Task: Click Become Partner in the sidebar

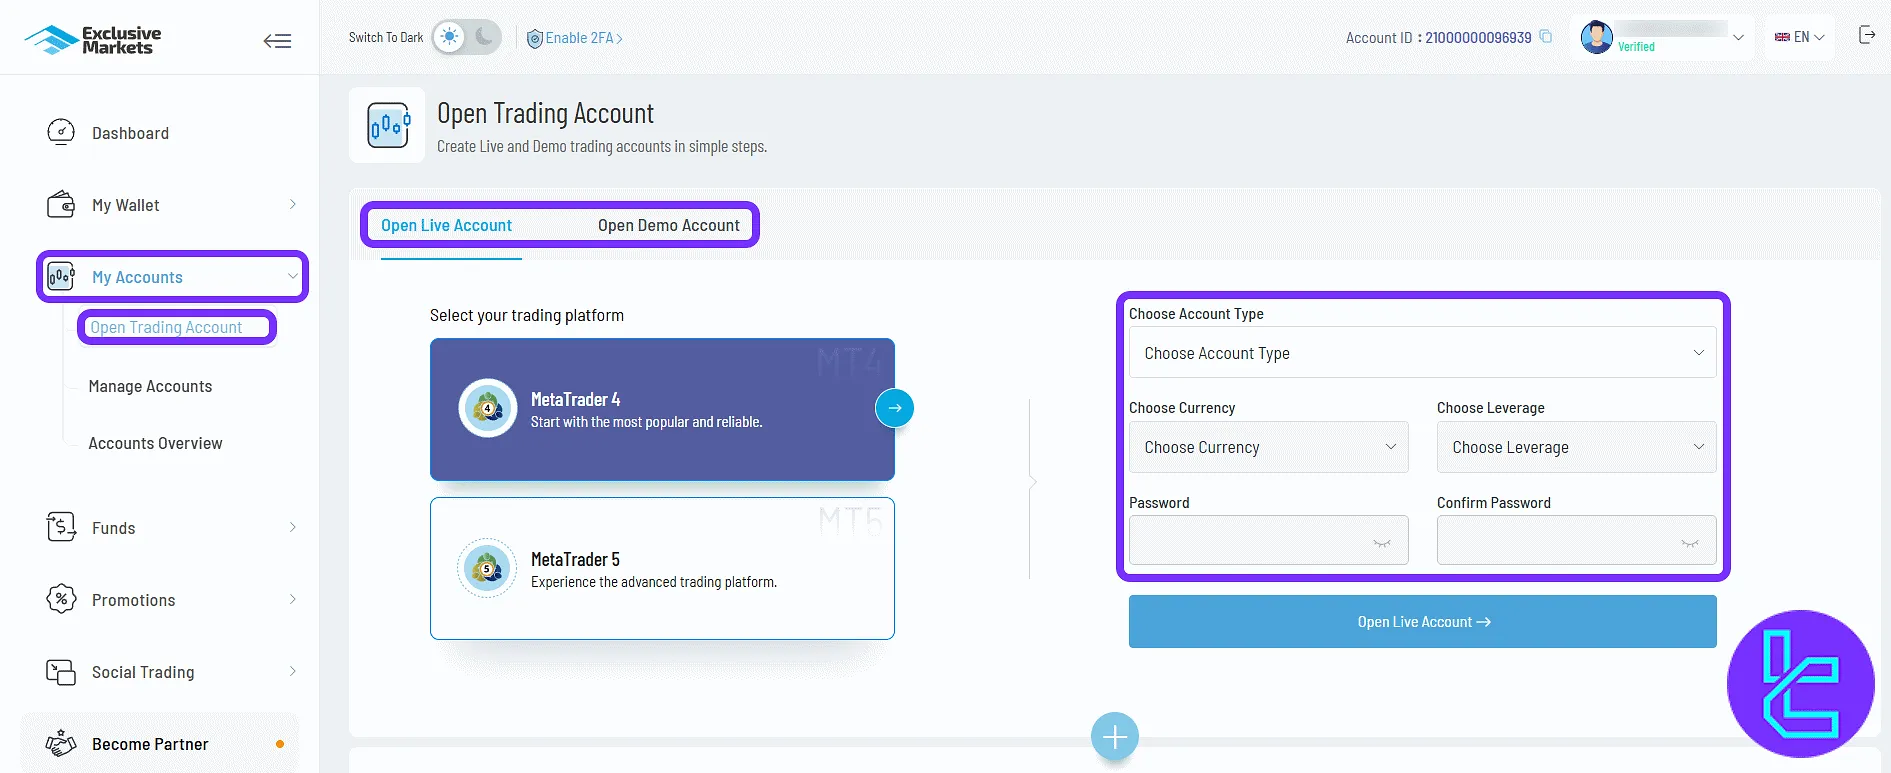Action: 160,743
